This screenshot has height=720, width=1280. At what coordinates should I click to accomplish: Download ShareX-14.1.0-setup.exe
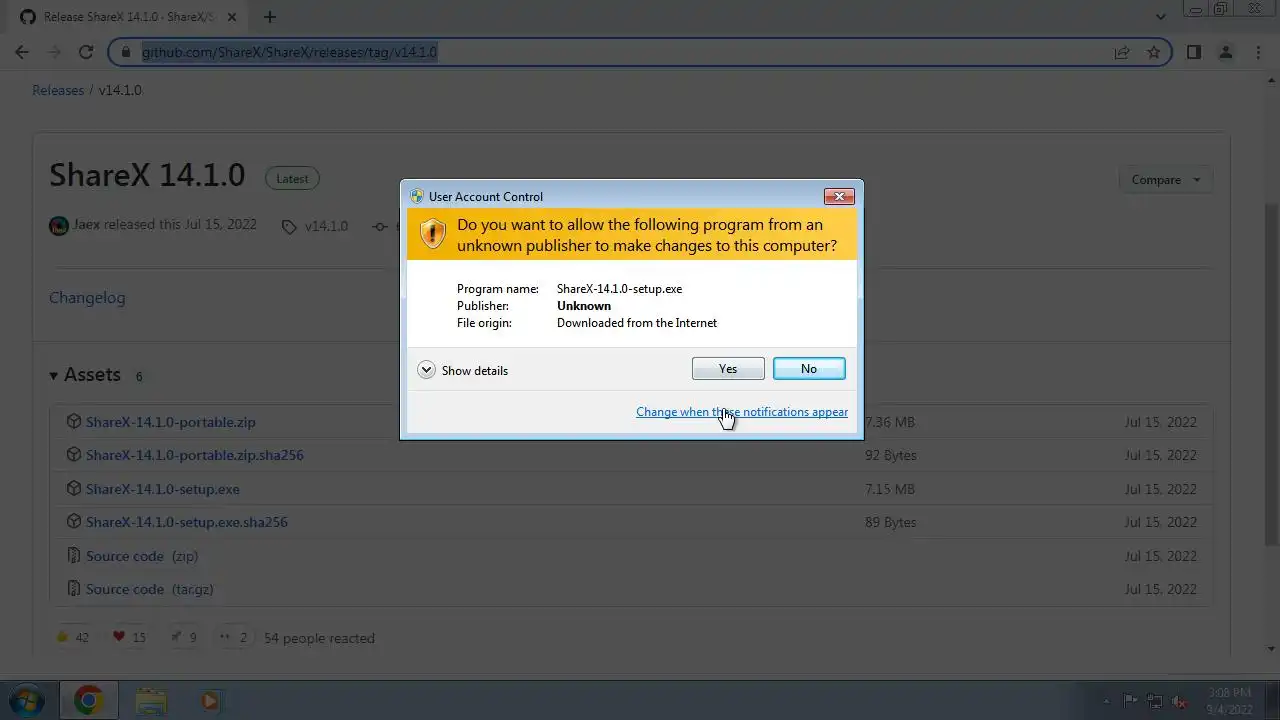coord(162,489)
